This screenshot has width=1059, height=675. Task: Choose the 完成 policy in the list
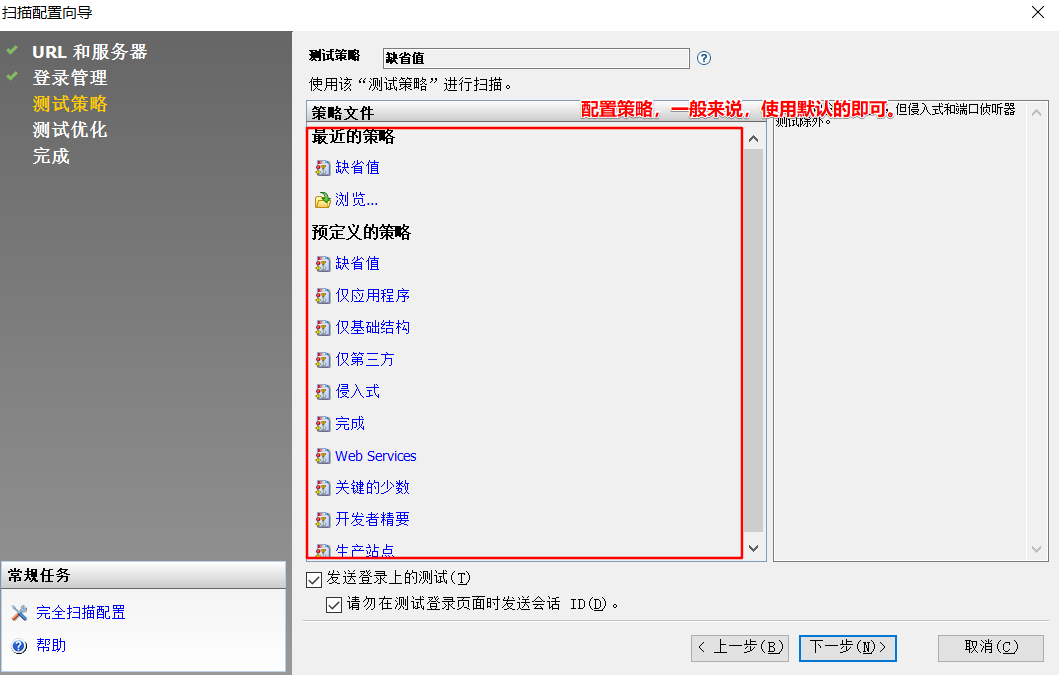tap(350, 424)
